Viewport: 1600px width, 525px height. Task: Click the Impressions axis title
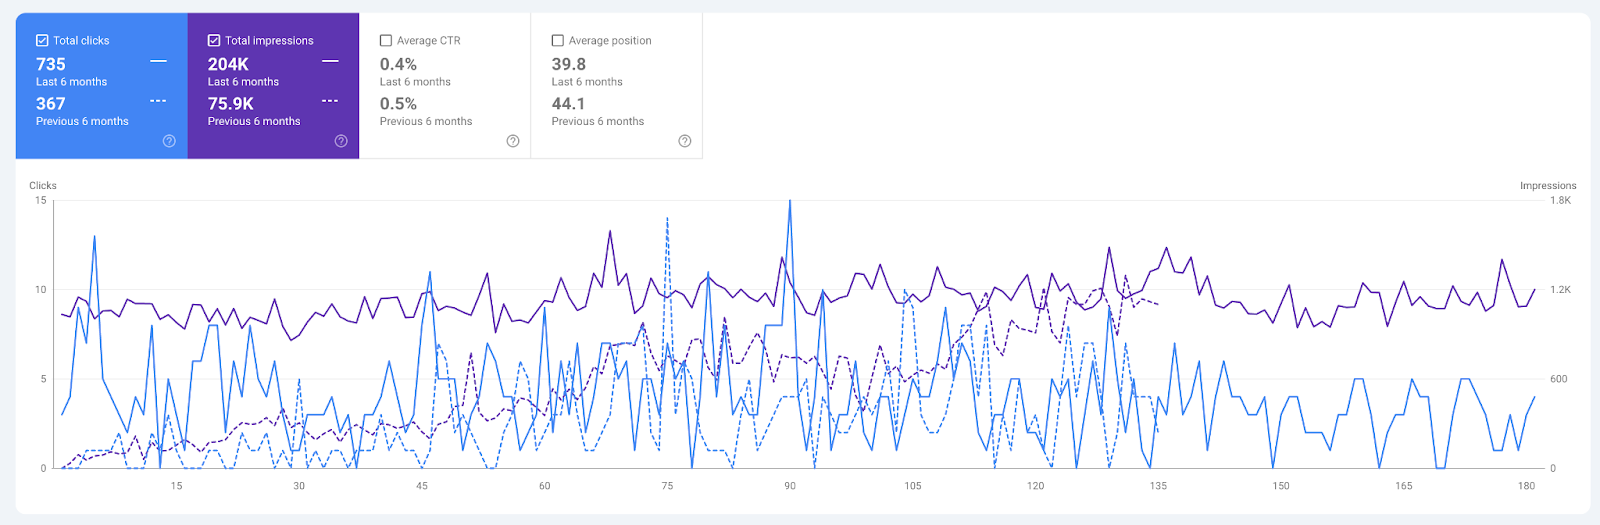(1547, 186)
